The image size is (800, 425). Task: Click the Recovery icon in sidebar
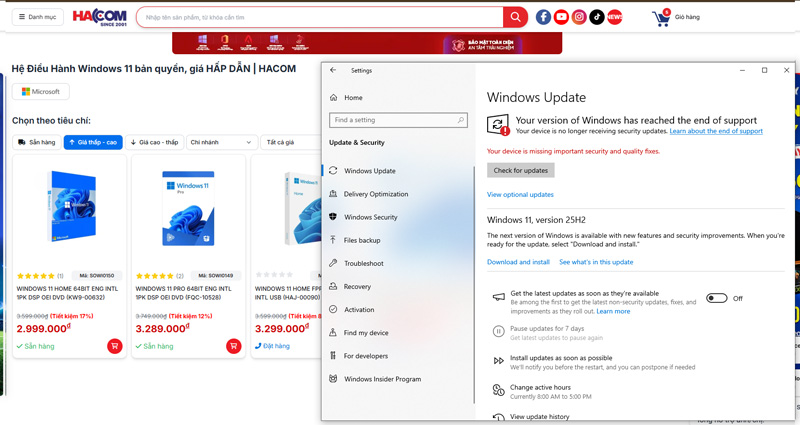click(333, 286)
